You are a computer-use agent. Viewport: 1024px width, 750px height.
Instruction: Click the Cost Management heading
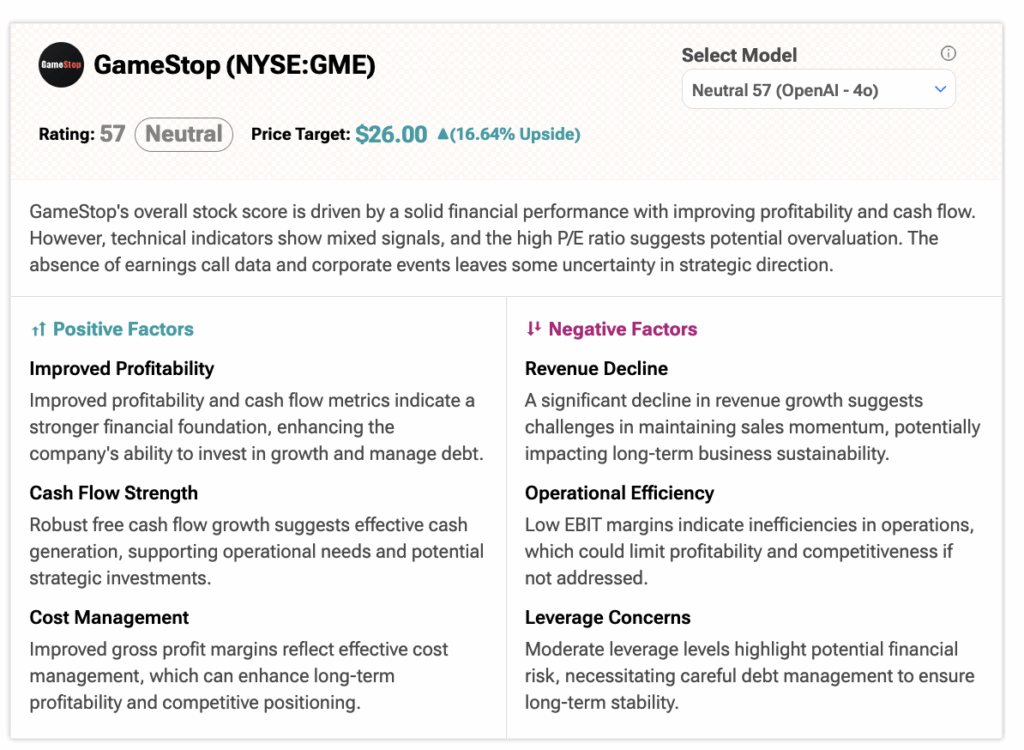pos(109,617)
